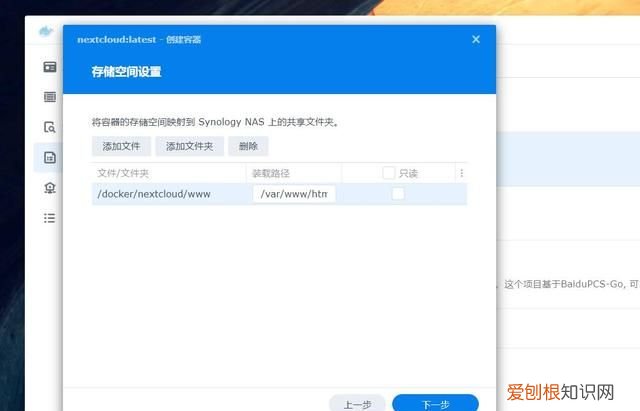Close the nextcloud create container dialog

click(x=476, y=40)
